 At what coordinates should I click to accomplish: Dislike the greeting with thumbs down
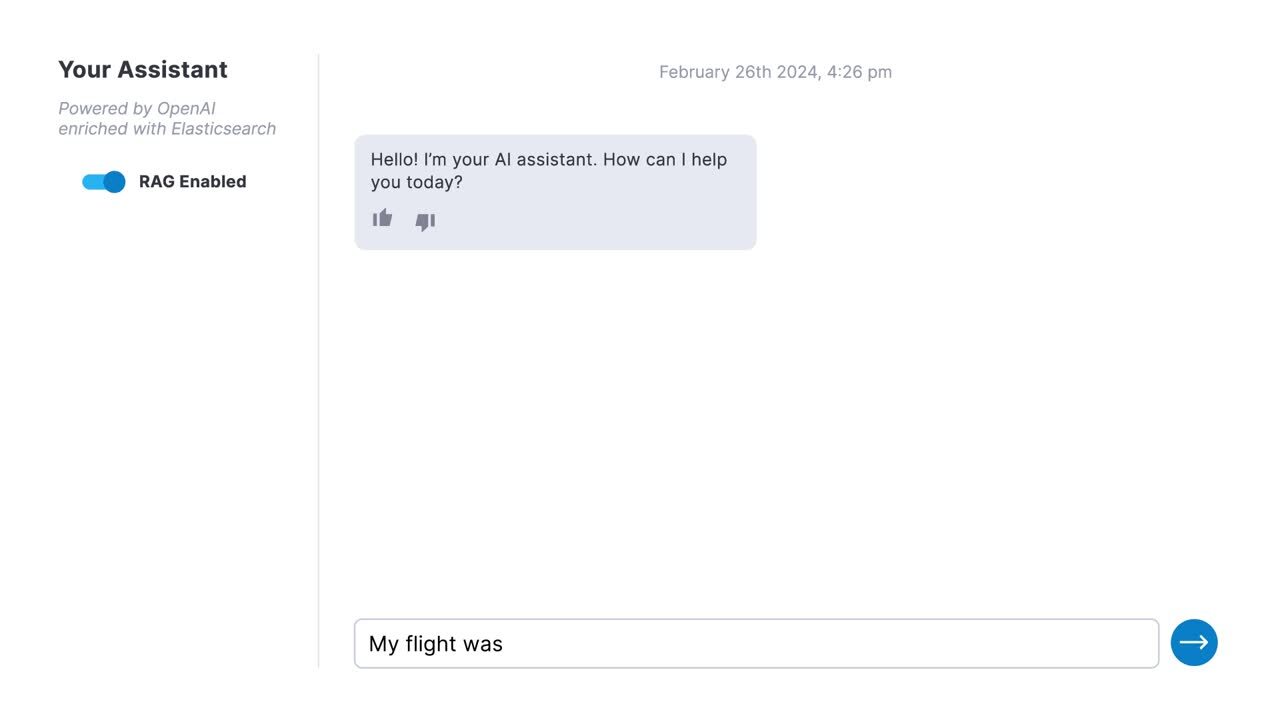pos(425,222)
